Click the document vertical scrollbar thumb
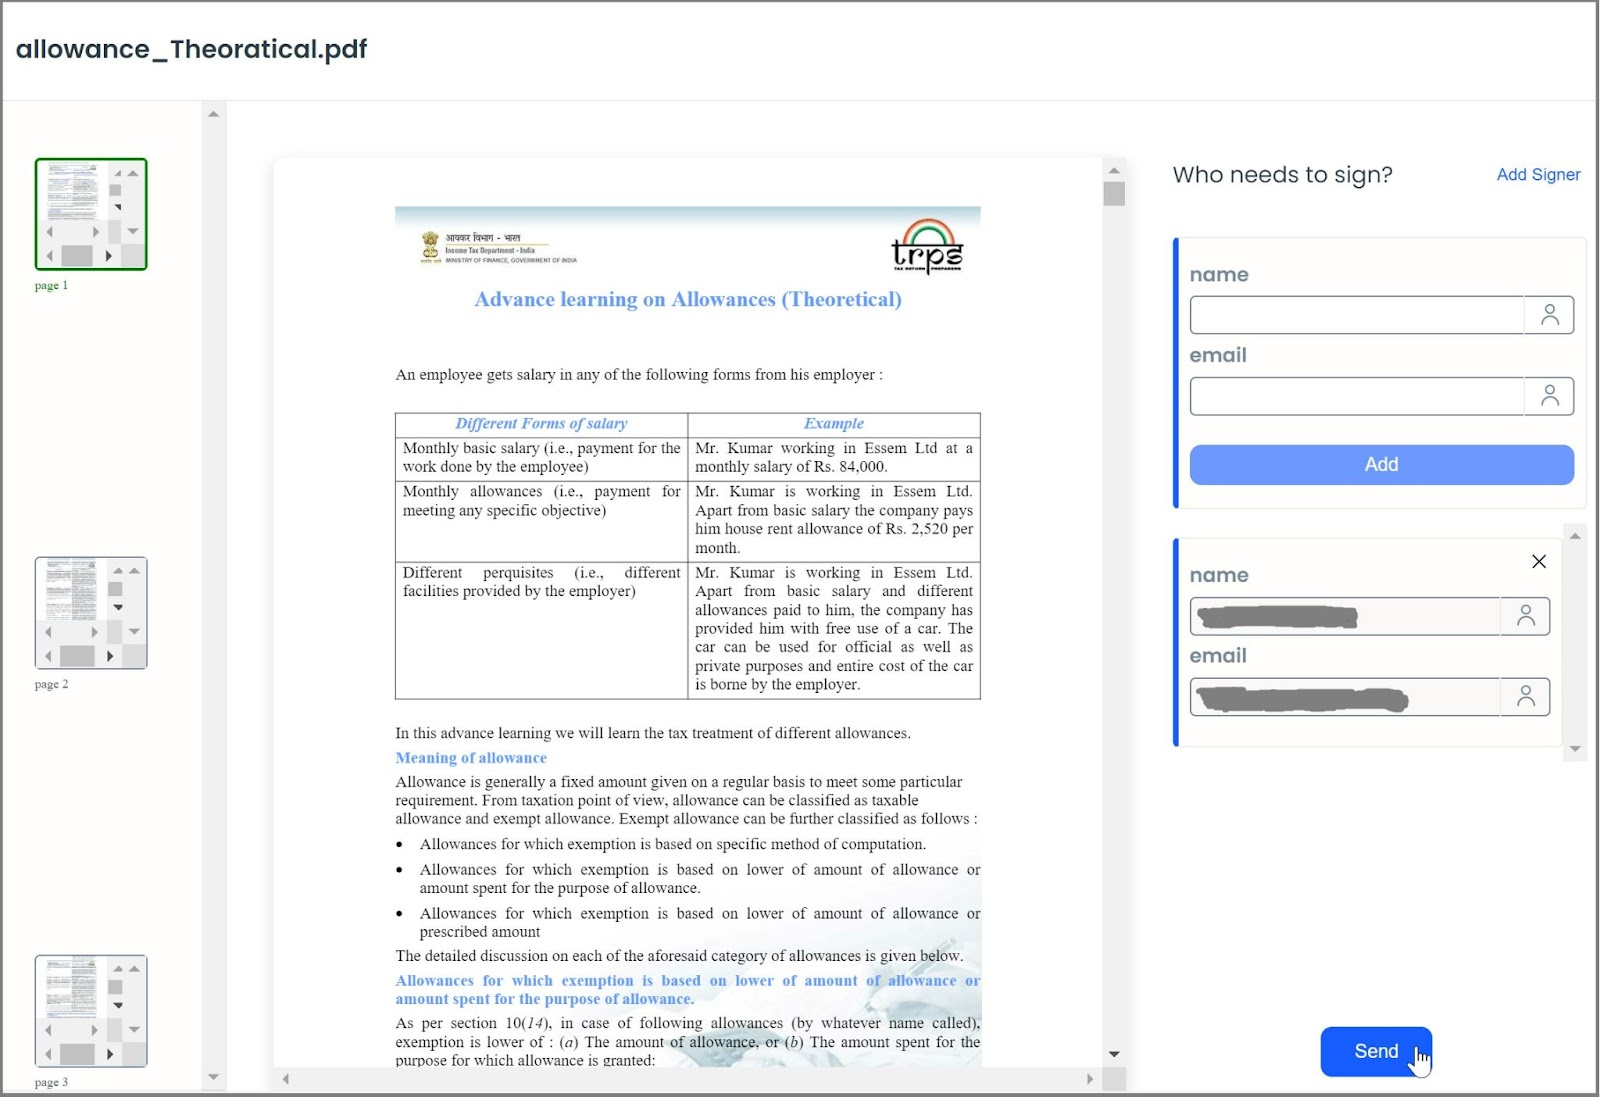 point(1114,193)
